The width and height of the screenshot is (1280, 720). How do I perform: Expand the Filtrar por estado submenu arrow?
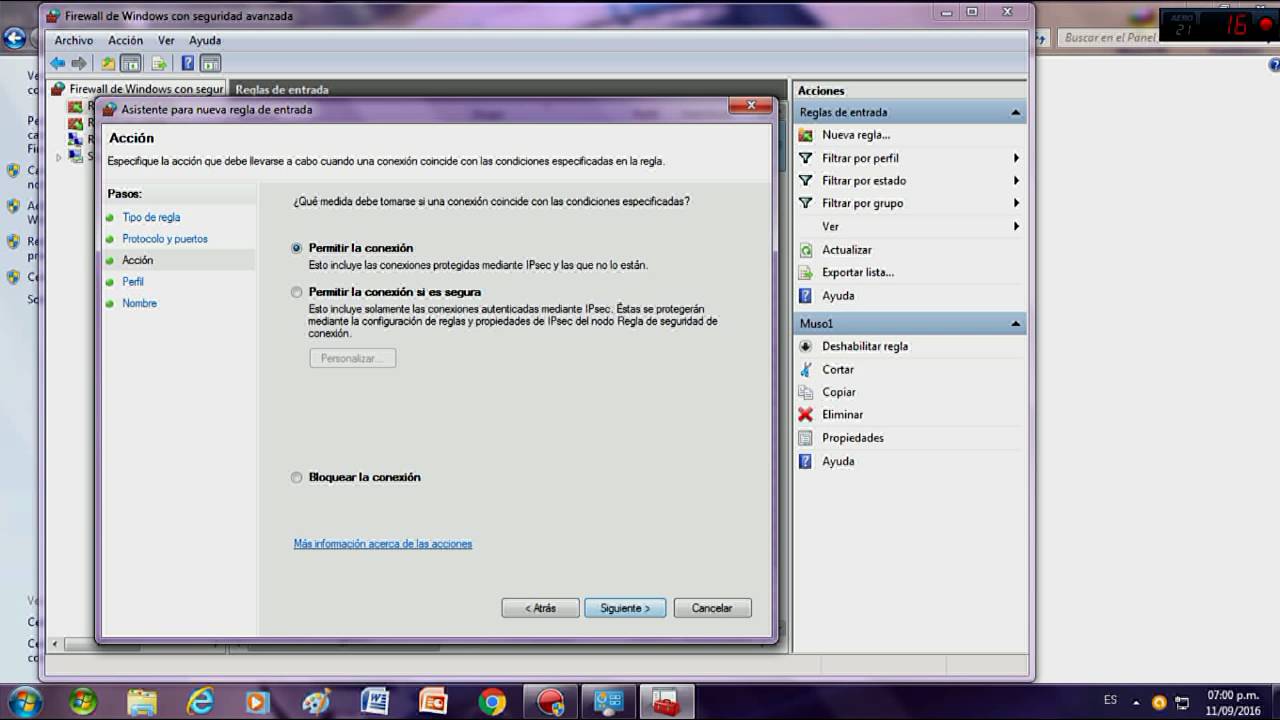pyautogui.click(x=1016, y=181)
